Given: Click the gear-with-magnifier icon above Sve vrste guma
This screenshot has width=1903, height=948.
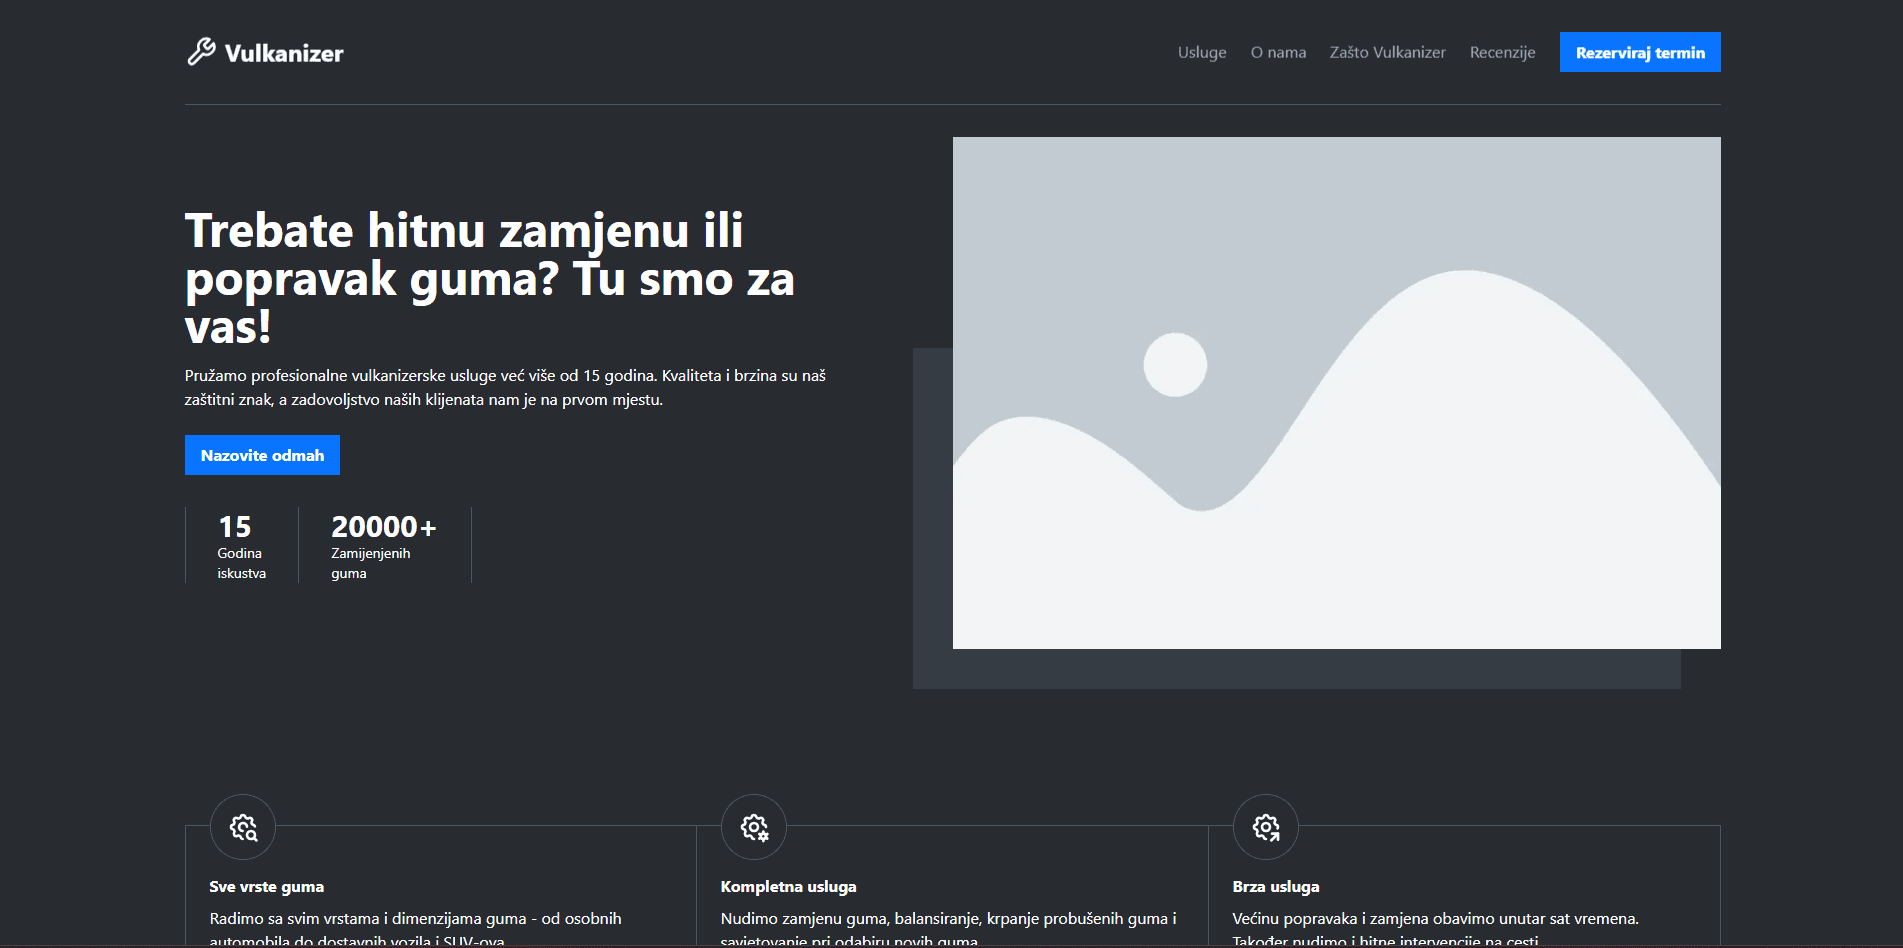Looking at the screenshot, I should coord(243,827).
